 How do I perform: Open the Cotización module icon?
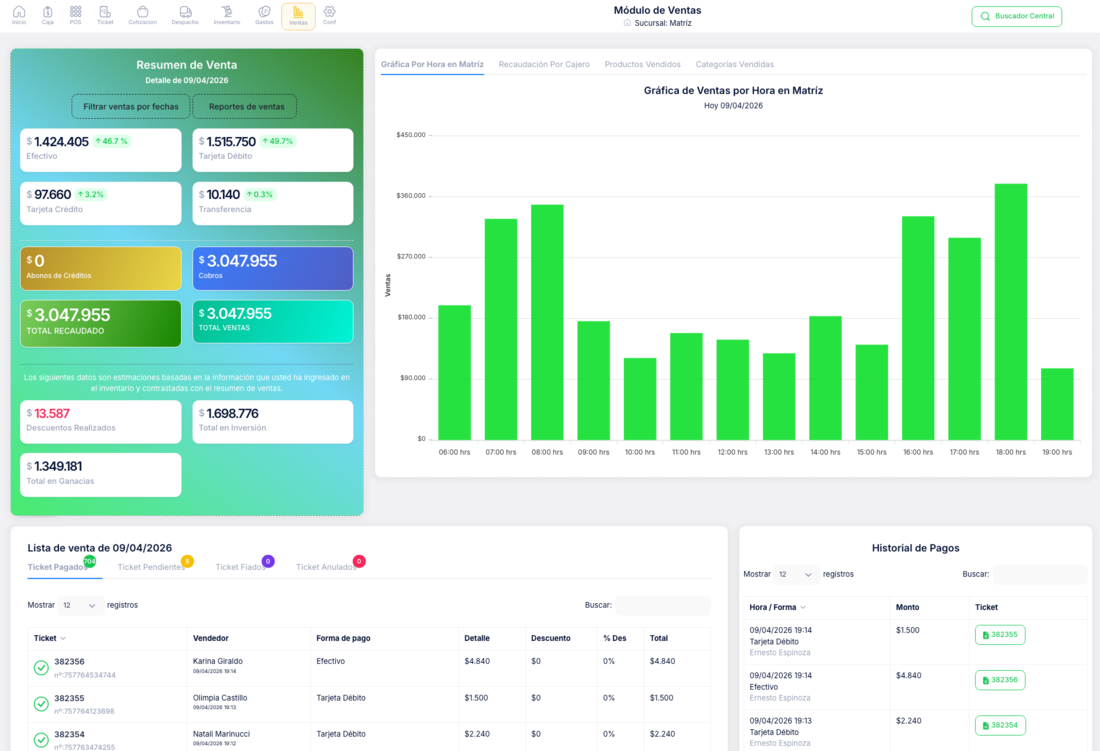[x=142, y=15]
